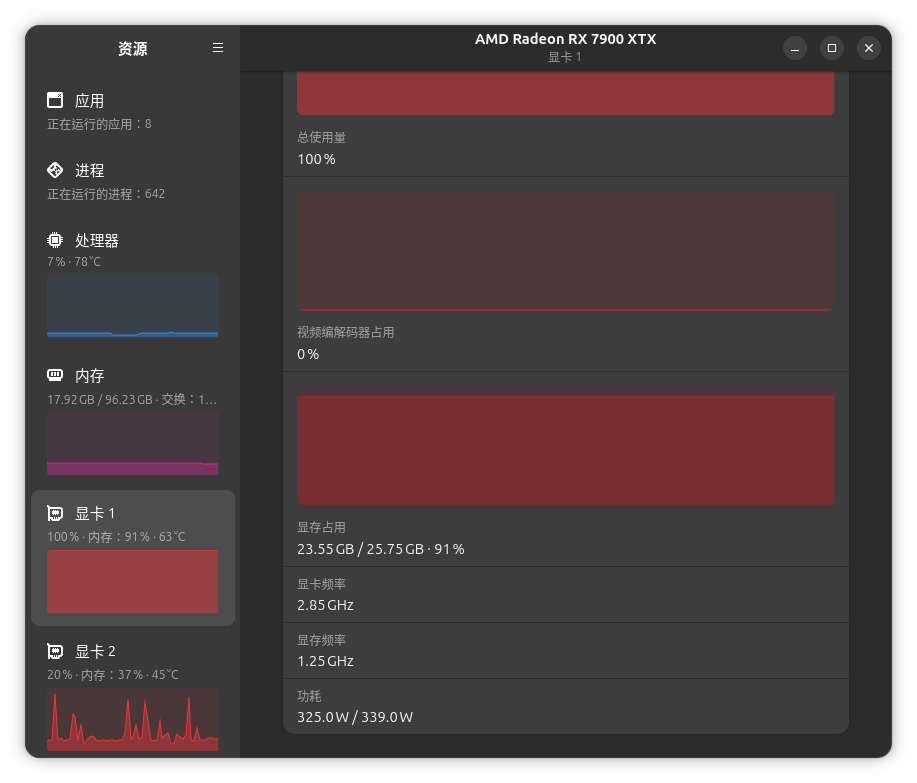Open the 应用 section
This screenshot has width=917, height=783.
point(133,111)
